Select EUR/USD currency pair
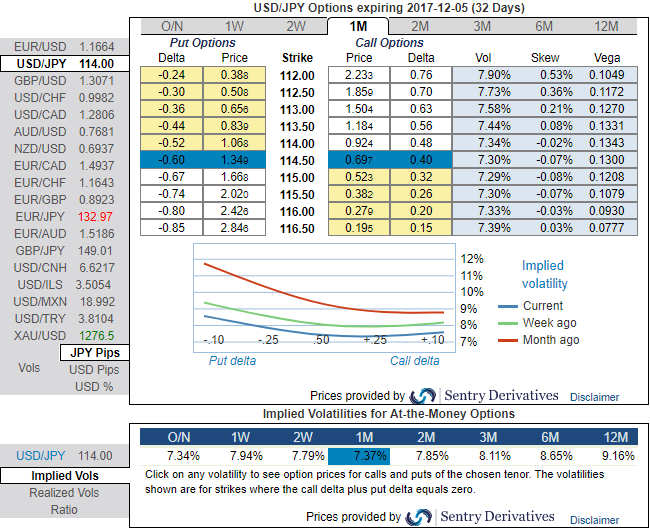 64,47
